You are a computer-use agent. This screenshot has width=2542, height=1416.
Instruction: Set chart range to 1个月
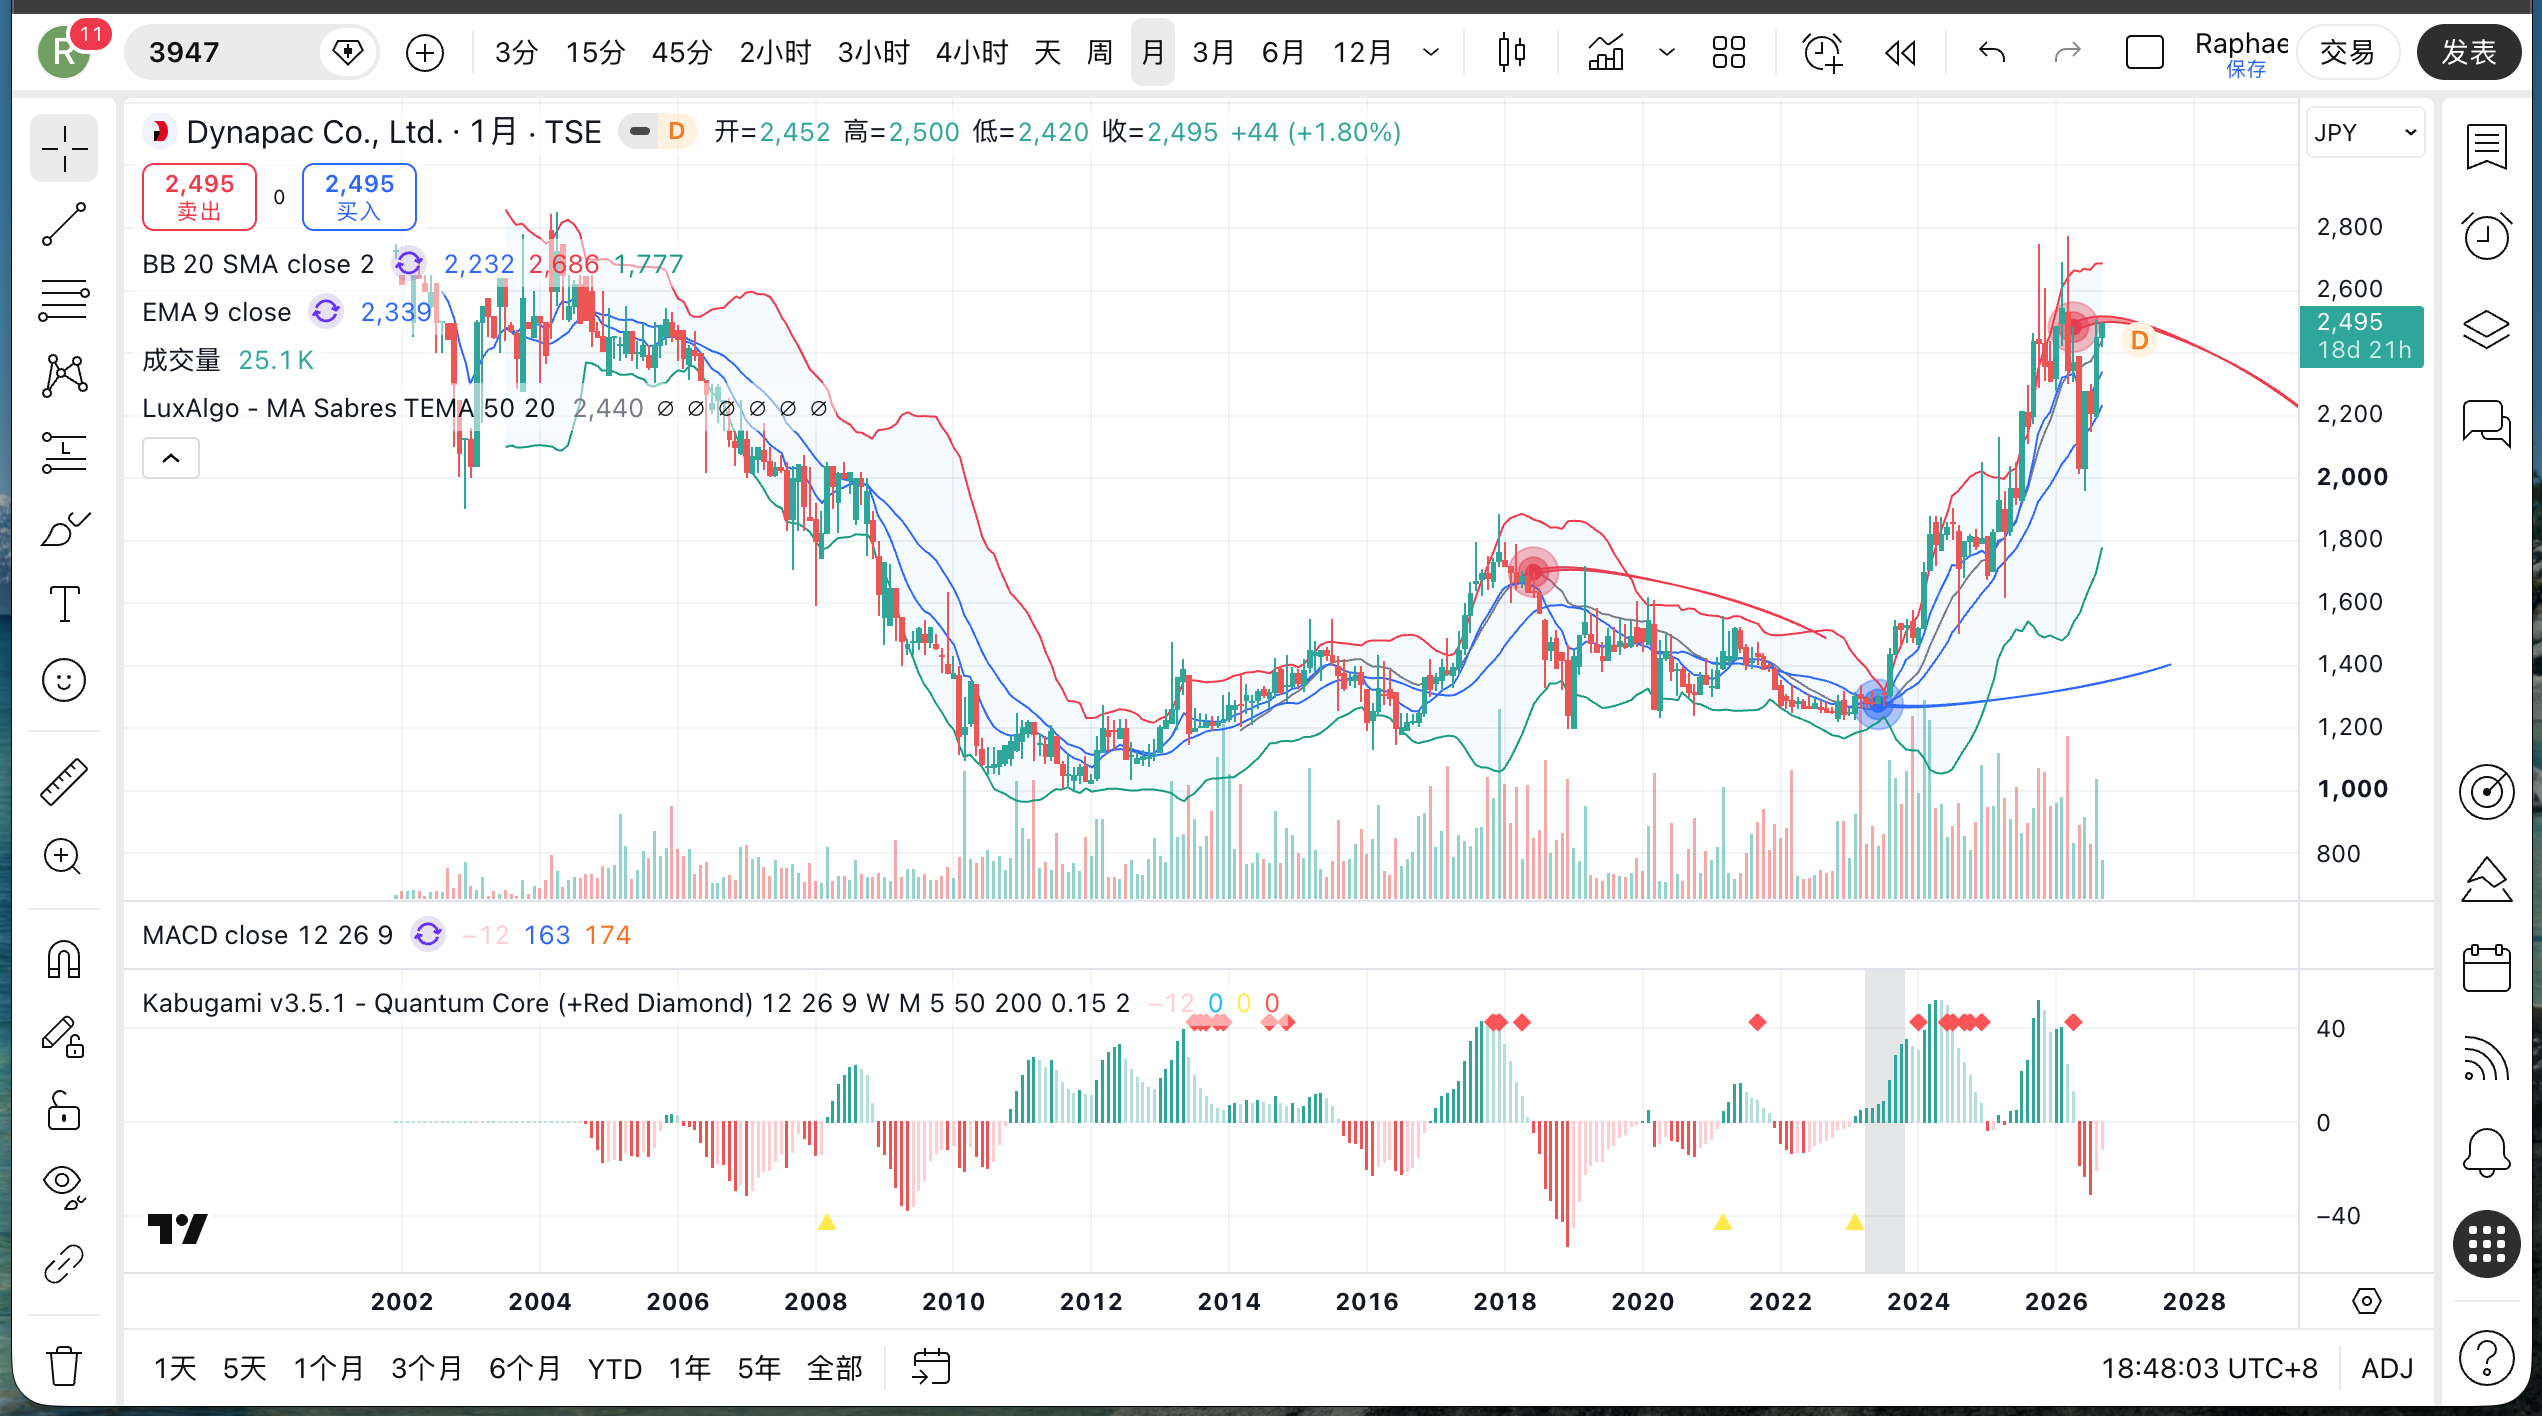click(328, 1368)
